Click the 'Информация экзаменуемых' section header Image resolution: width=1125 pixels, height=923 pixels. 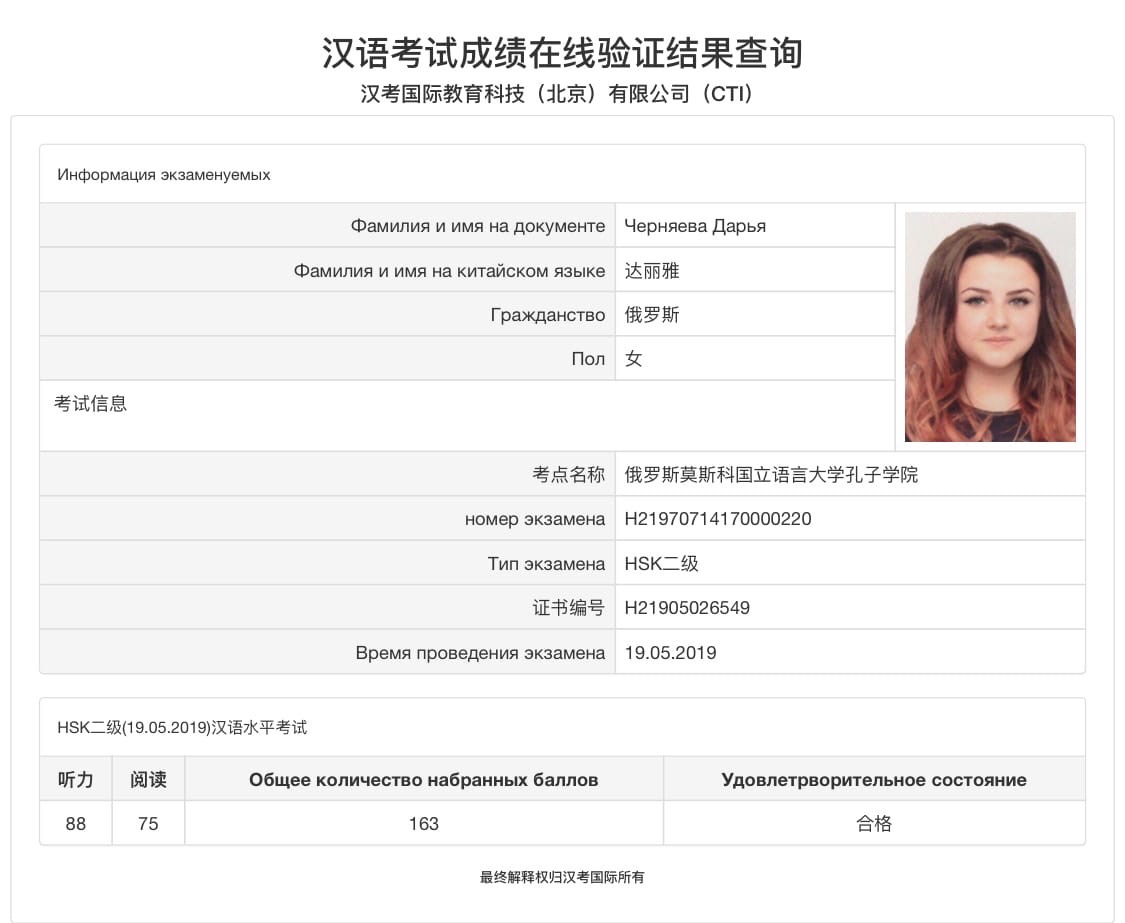164,174
